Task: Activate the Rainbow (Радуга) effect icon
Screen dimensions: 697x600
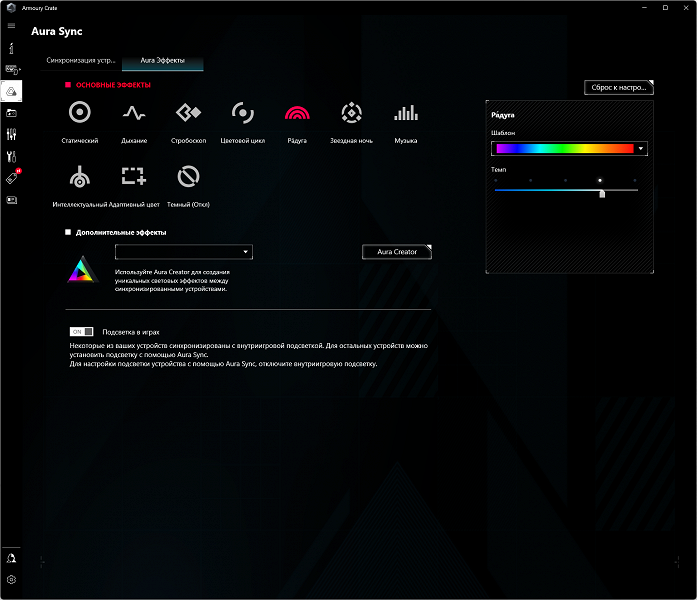Action: (297, 113)
